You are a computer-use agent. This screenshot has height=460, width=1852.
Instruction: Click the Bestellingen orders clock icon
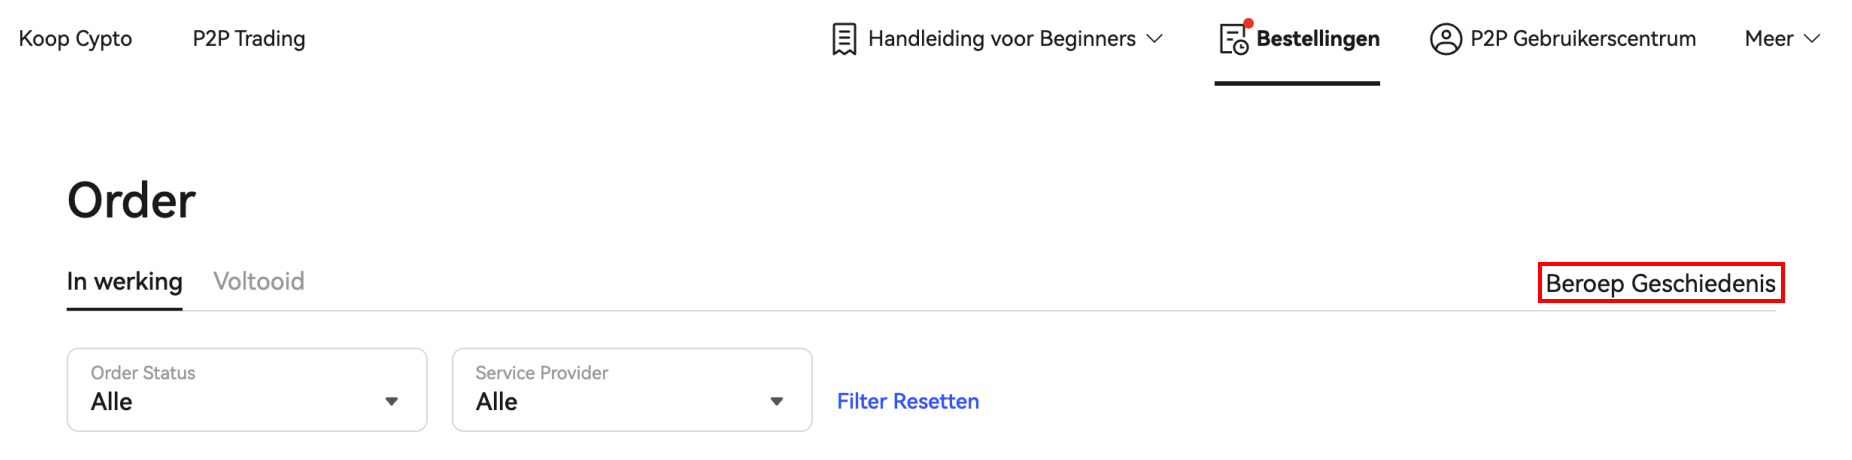click(1233, 39)
